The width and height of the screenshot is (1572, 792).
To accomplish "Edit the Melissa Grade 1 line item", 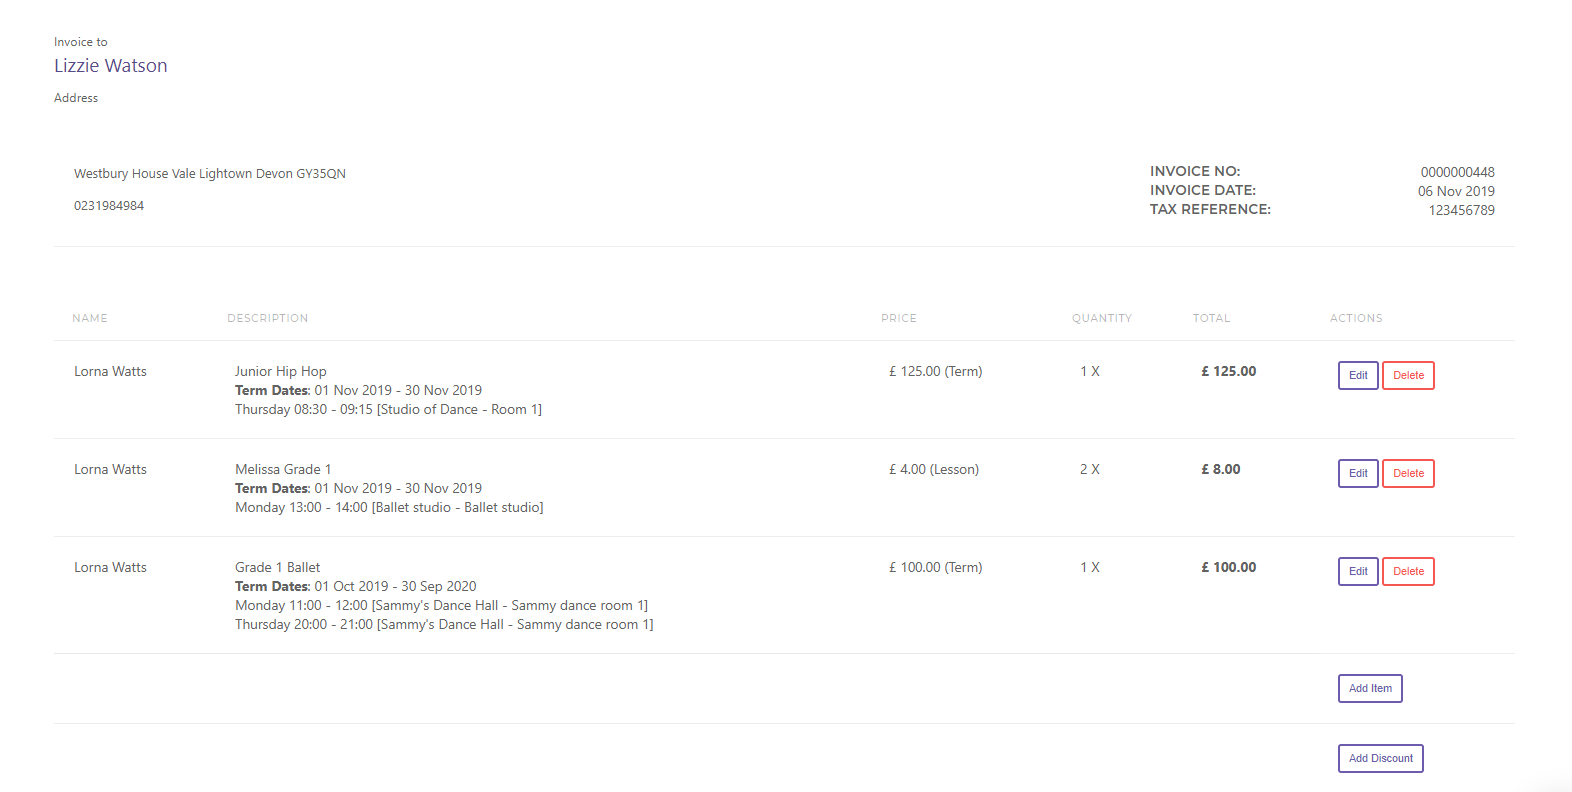I will 1357,473.
